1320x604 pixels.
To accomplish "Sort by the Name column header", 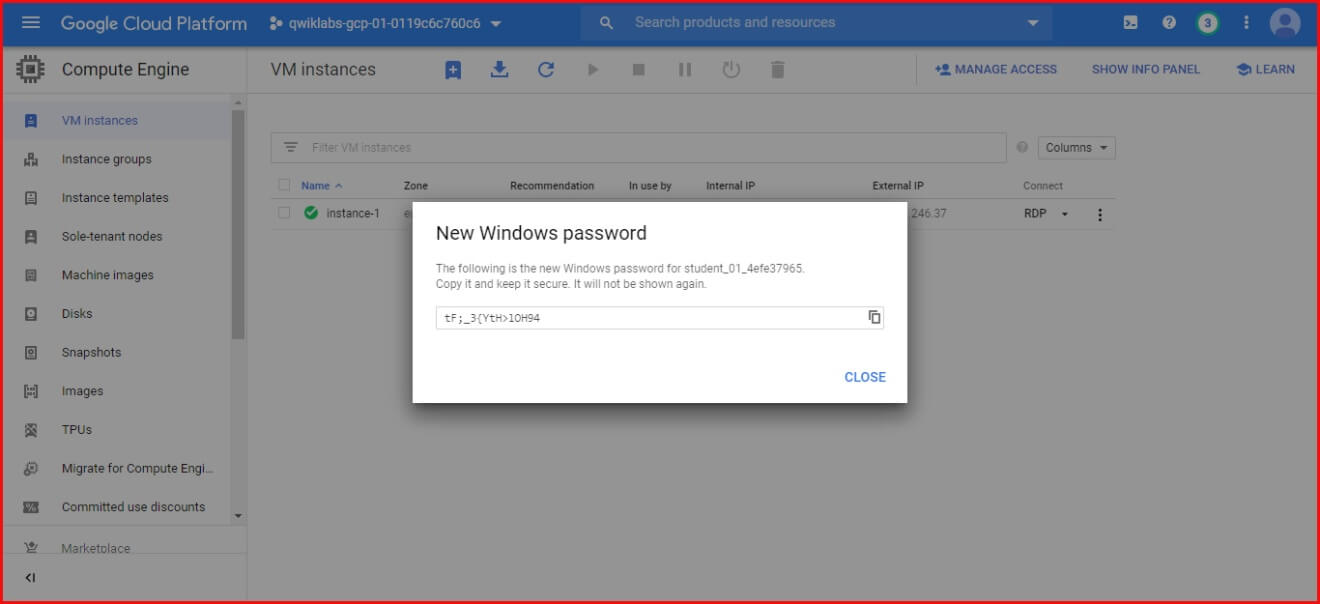I will [322, 185].
